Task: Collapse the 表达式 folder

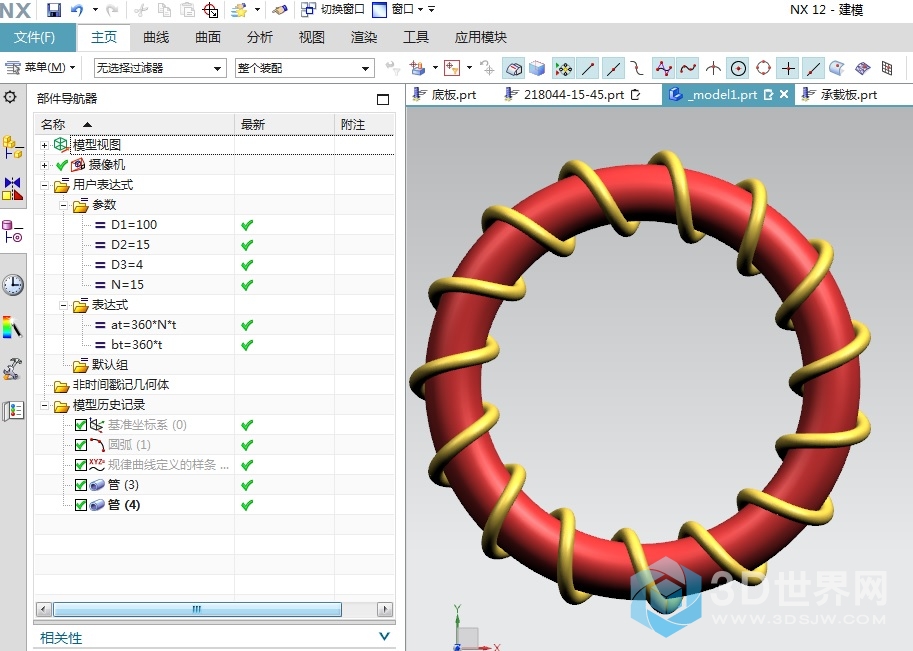Action: (x=63, y=305)
